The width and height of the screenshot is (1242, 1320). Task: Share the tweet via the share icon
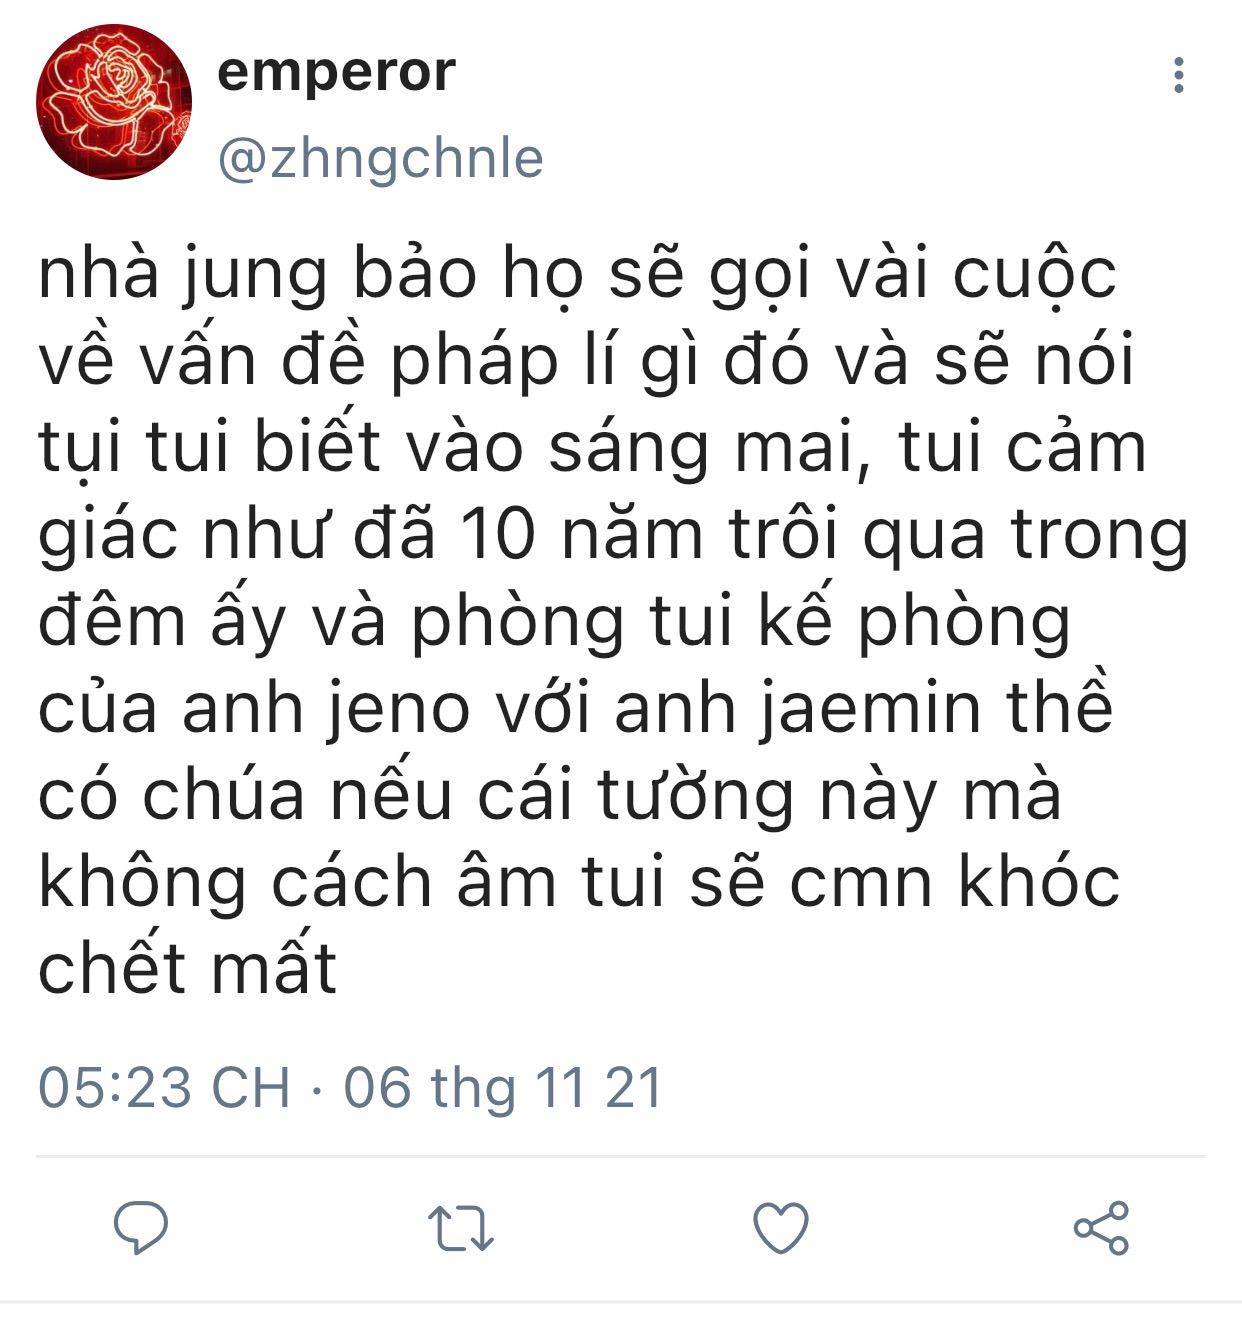tap(1101, 1228)
